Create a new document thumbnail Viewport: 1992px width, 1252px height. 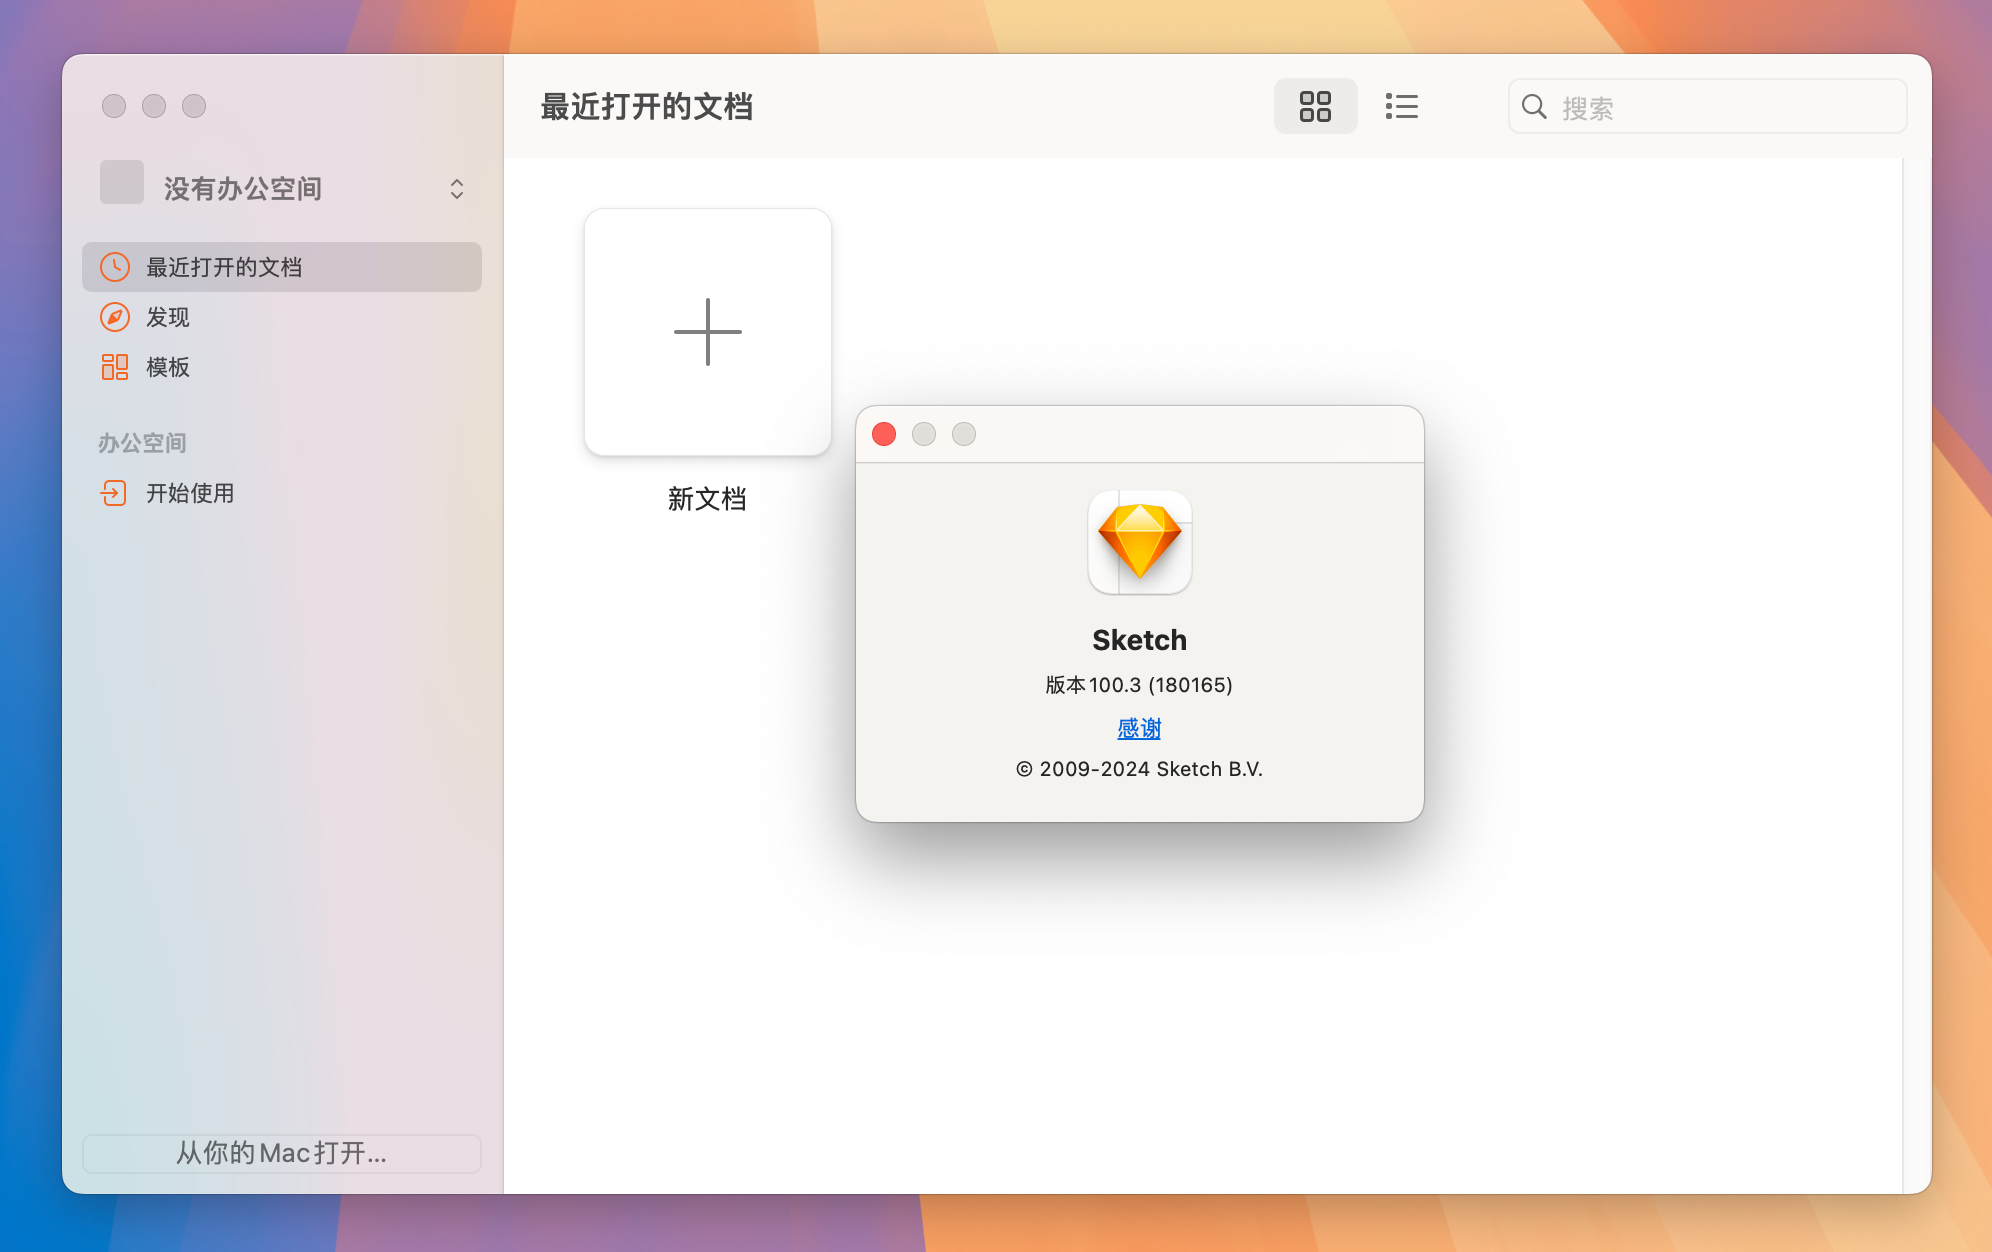(x=708, y=332)
